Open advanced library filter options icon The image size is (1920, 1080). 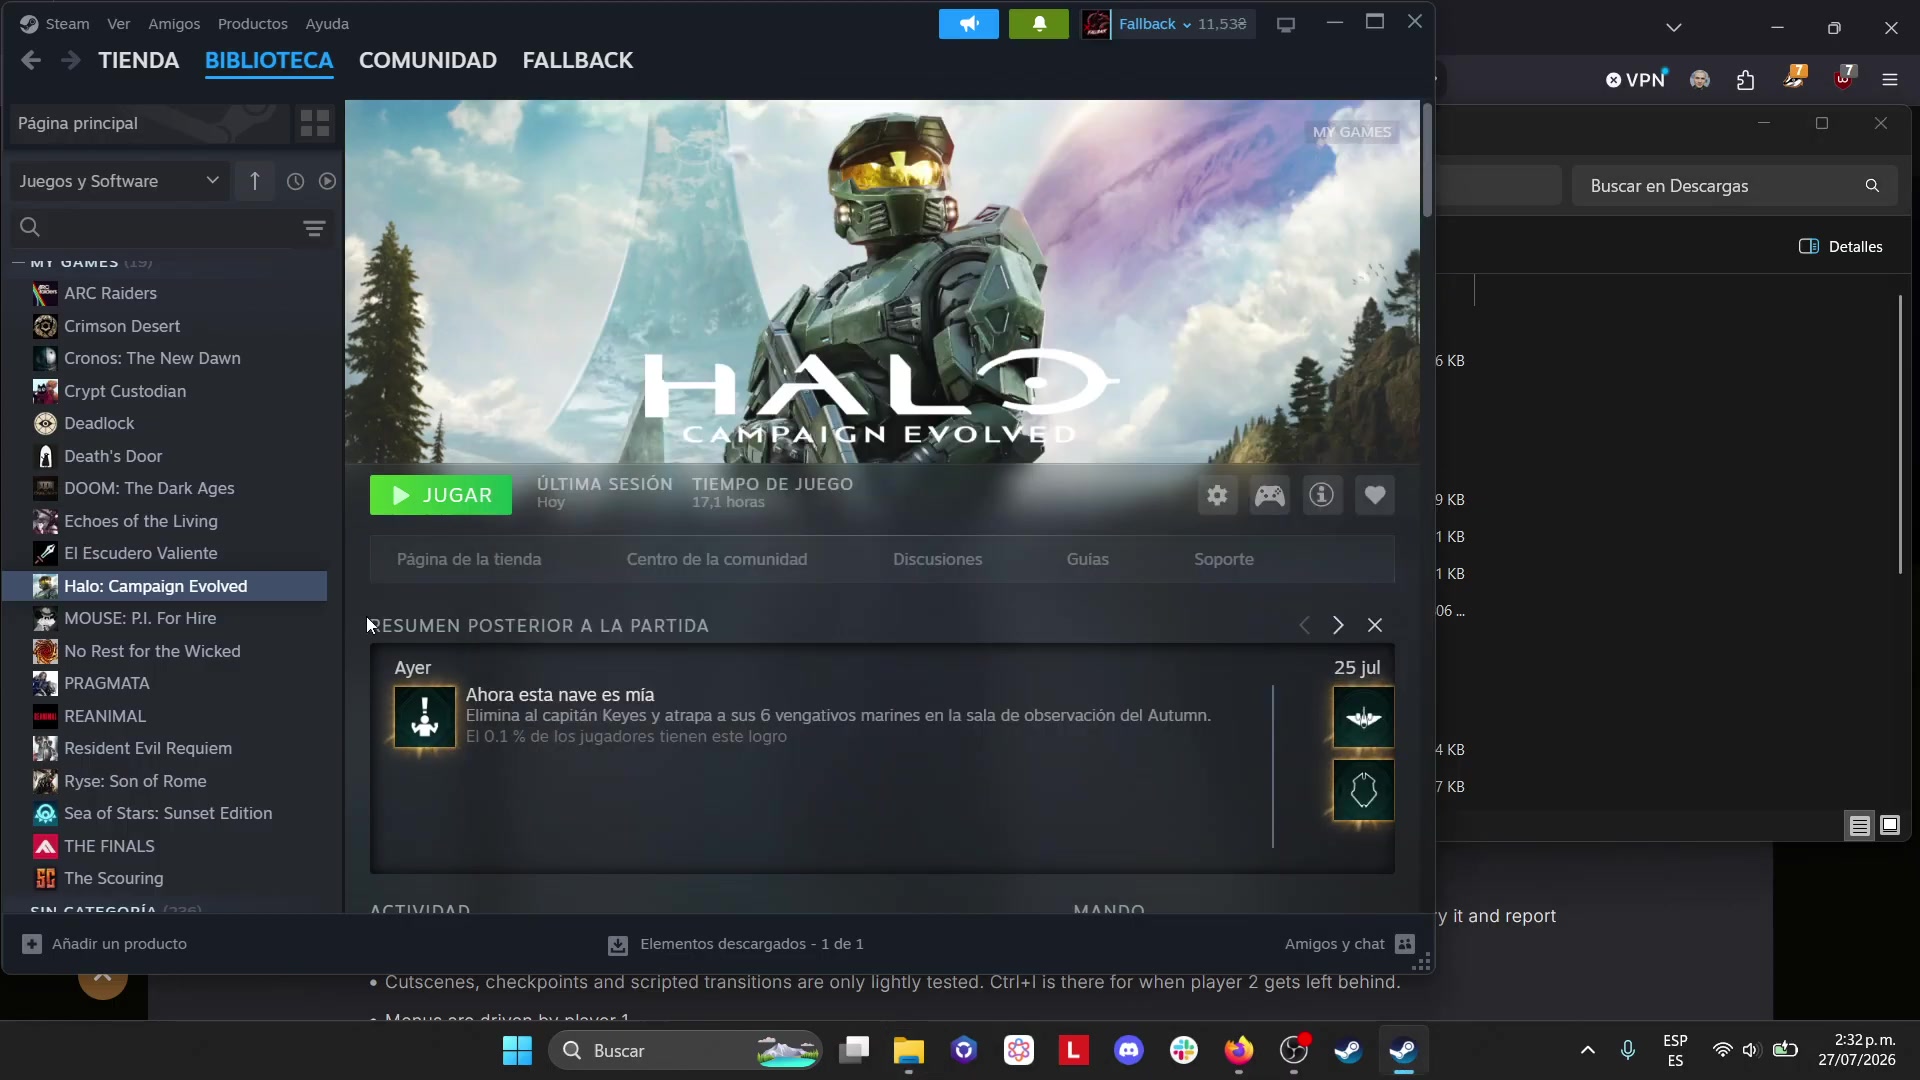point(314,228)
